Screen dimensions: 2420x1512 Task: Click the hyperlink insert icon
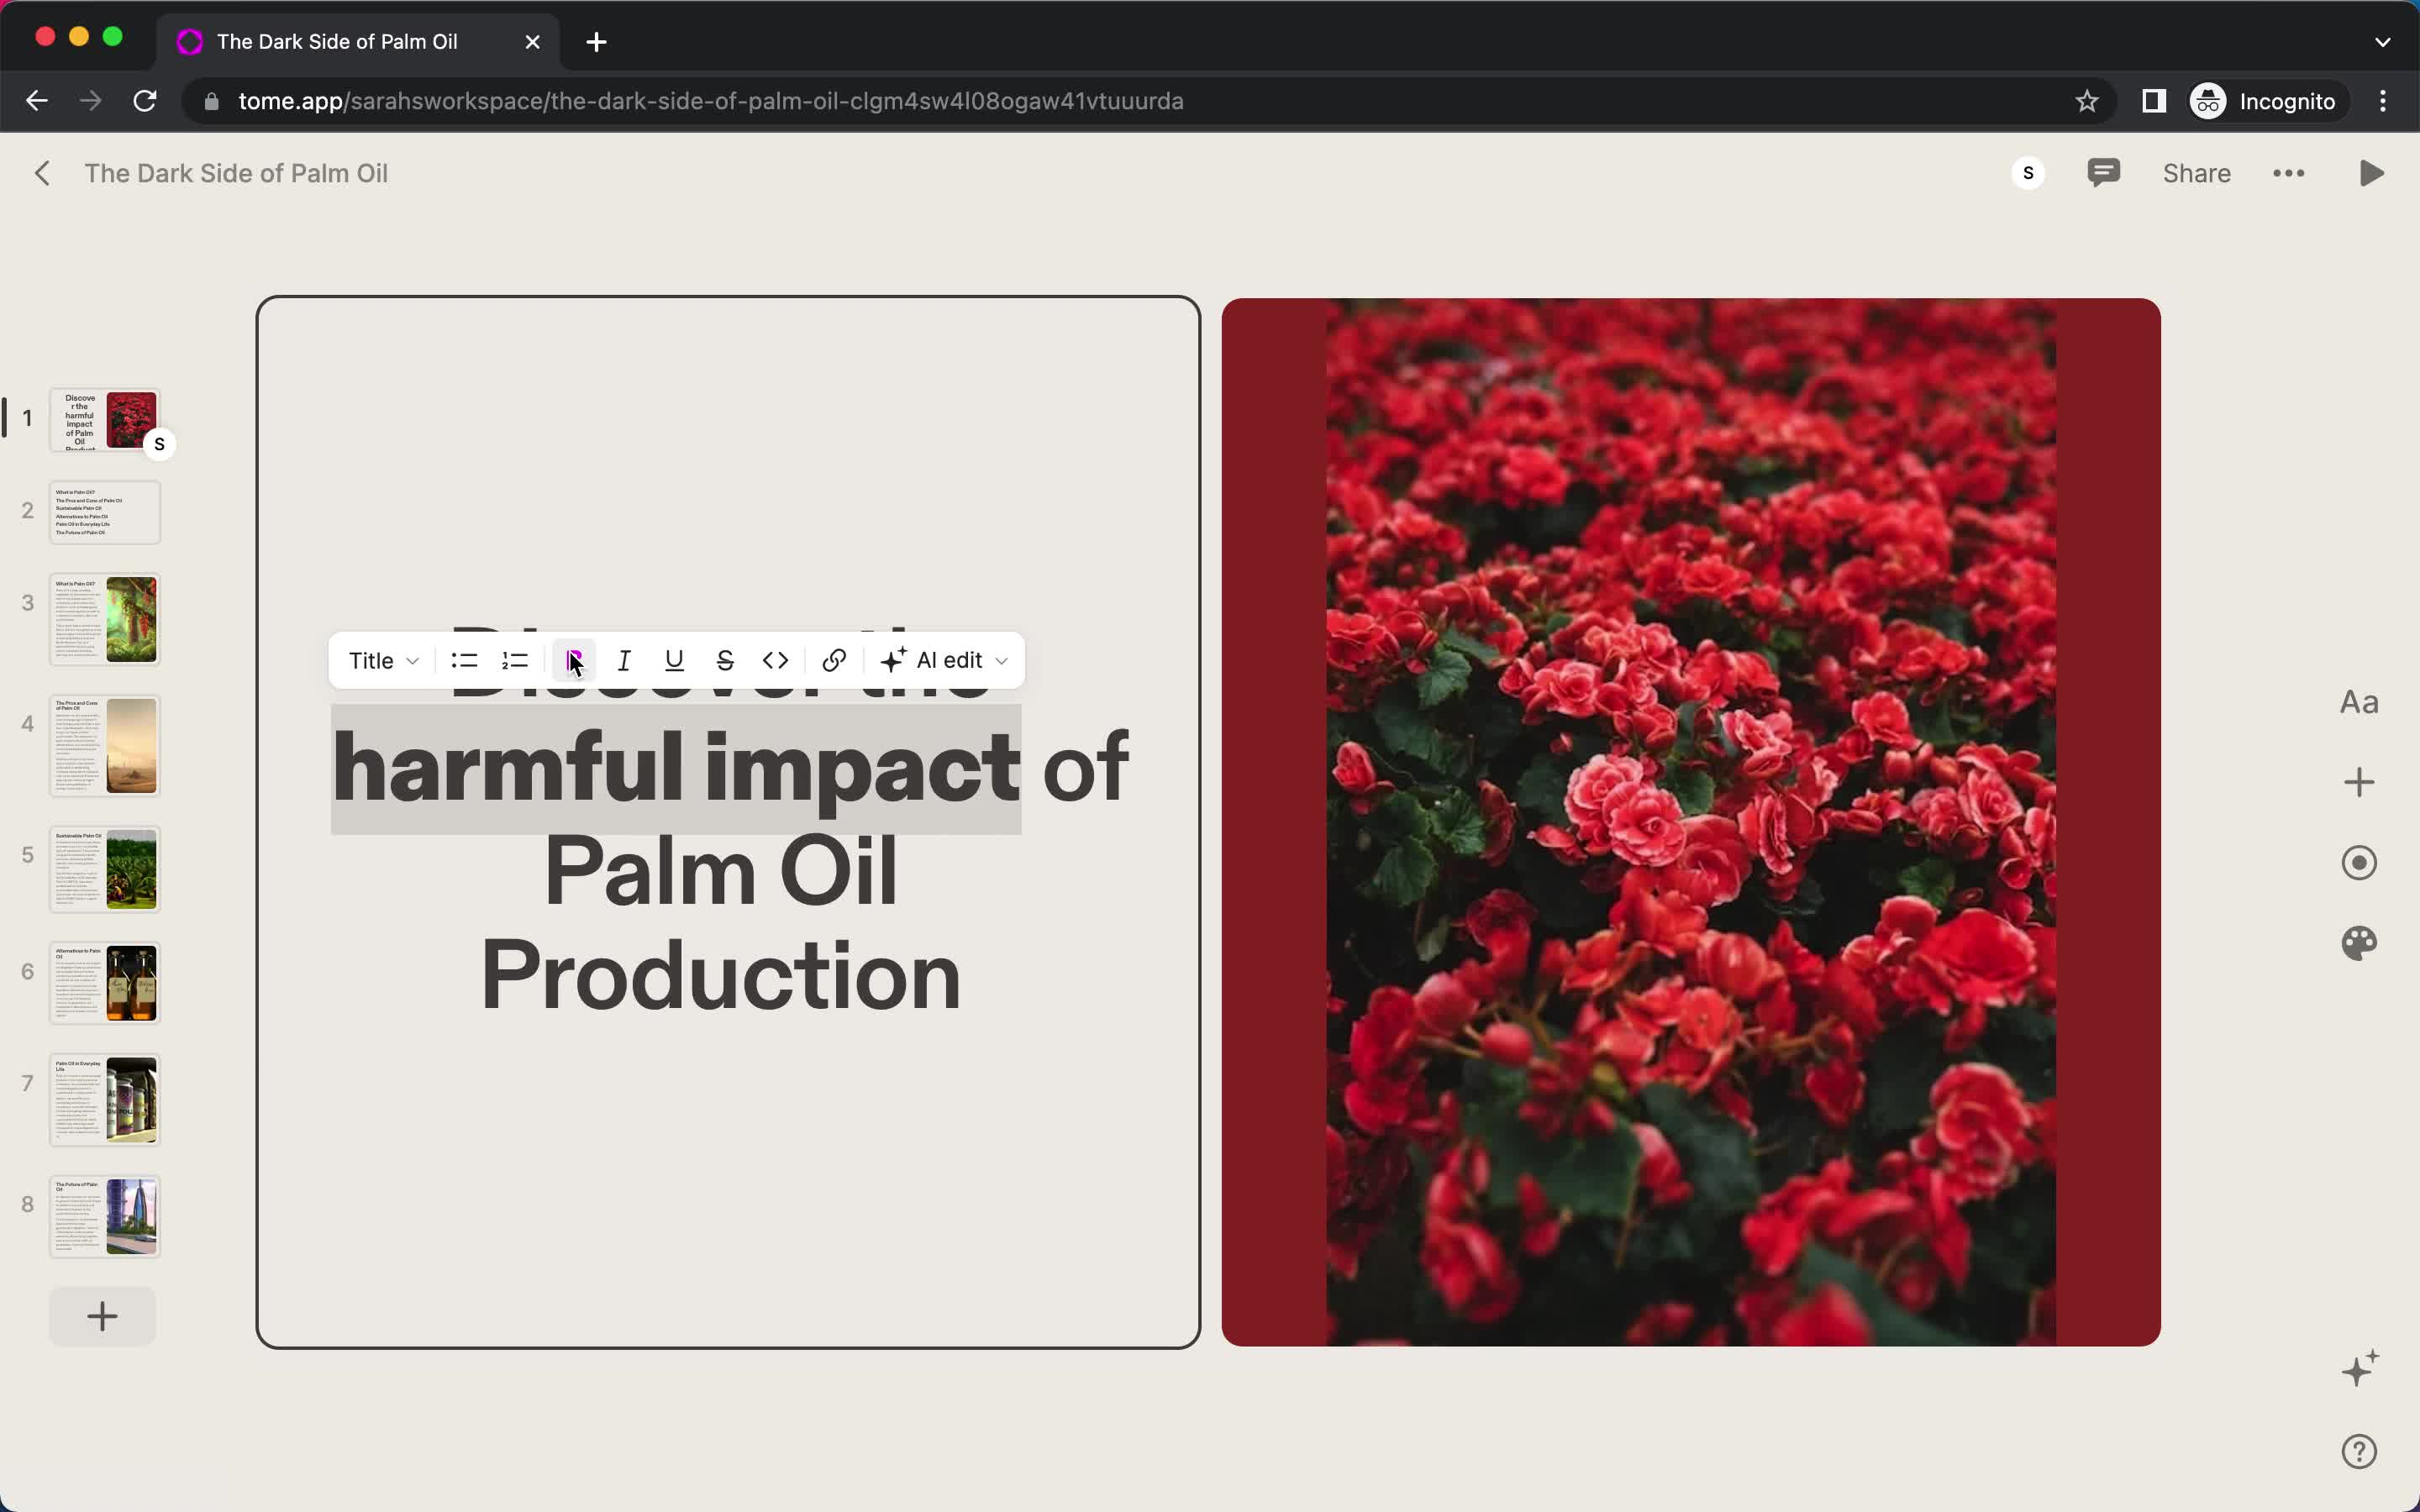(x=834, y=660)
